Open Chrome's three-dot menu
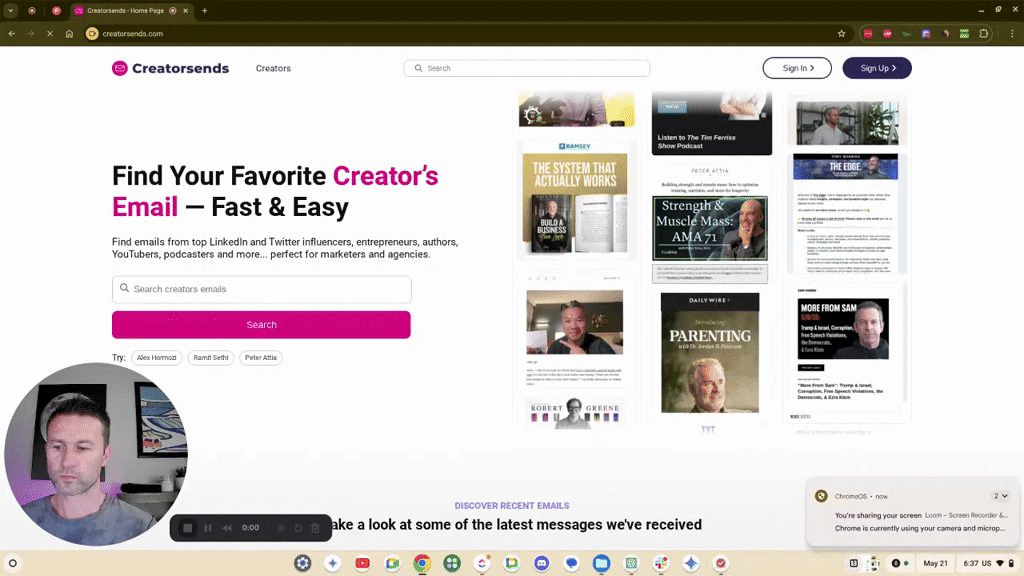Viewport: 1024px width, 576px height. (1013, 33)
